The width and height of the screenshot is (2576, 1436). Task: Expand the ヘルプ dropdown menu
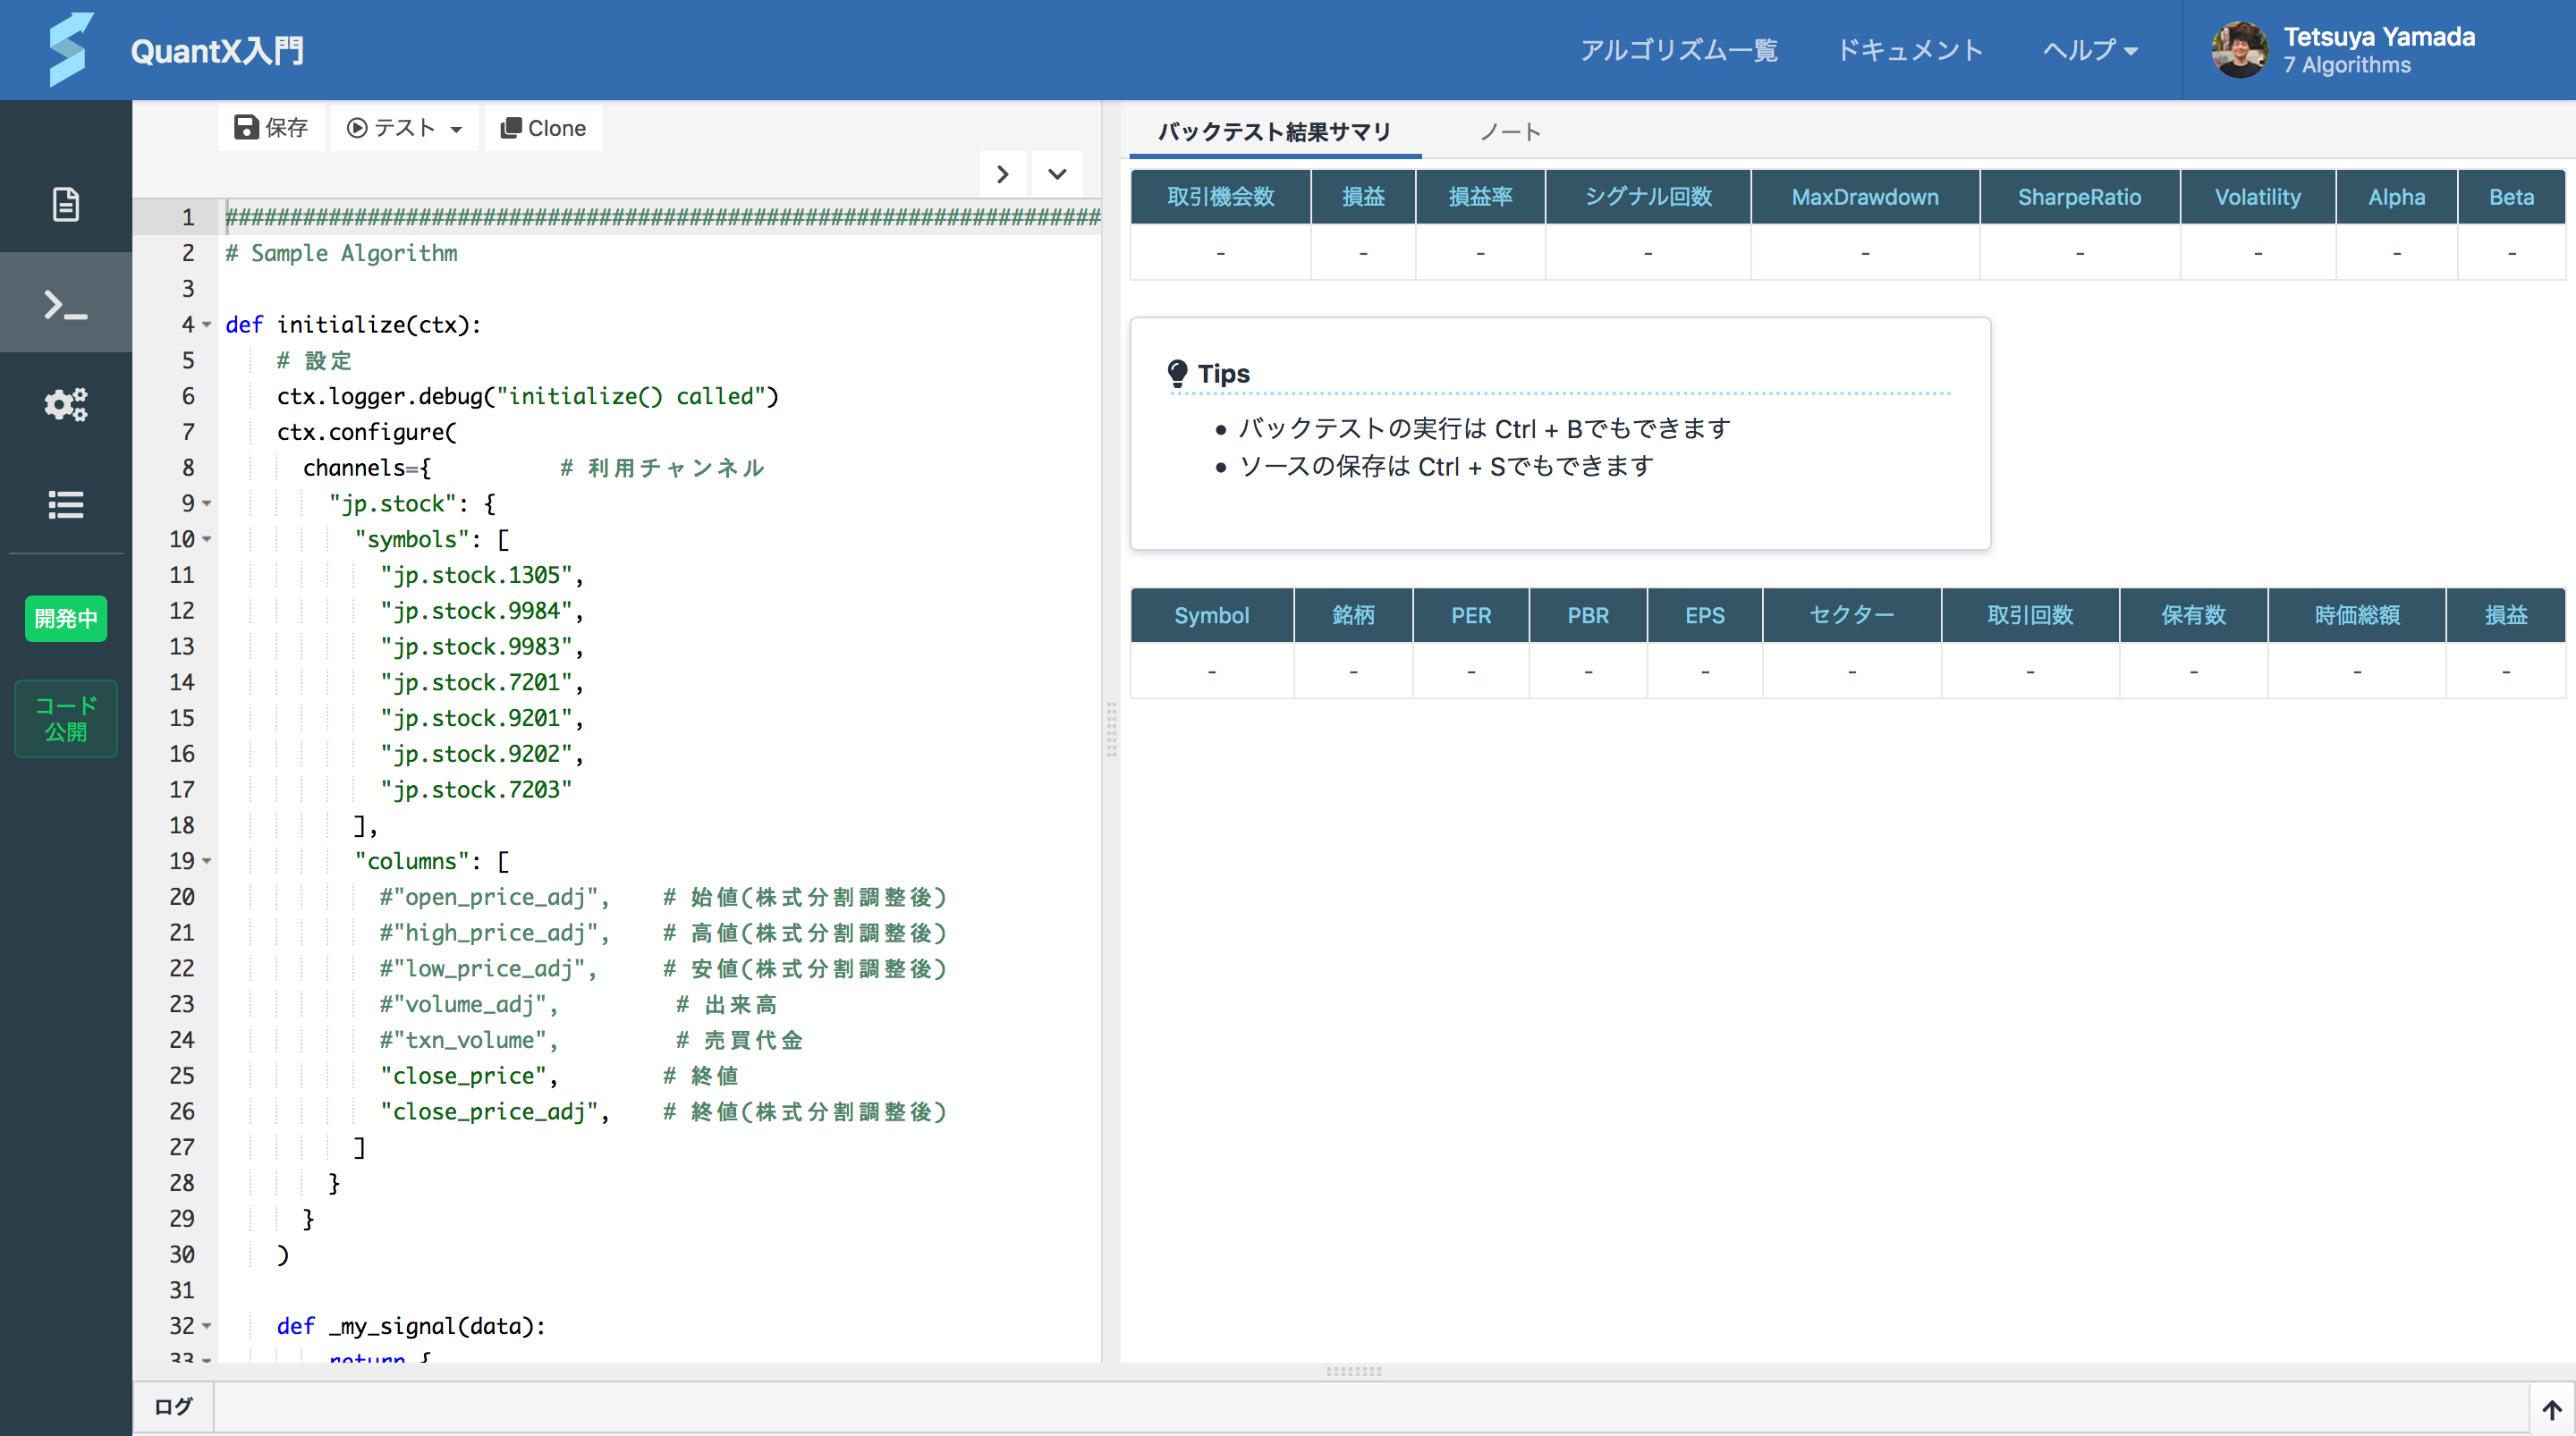coord(2089,50)
